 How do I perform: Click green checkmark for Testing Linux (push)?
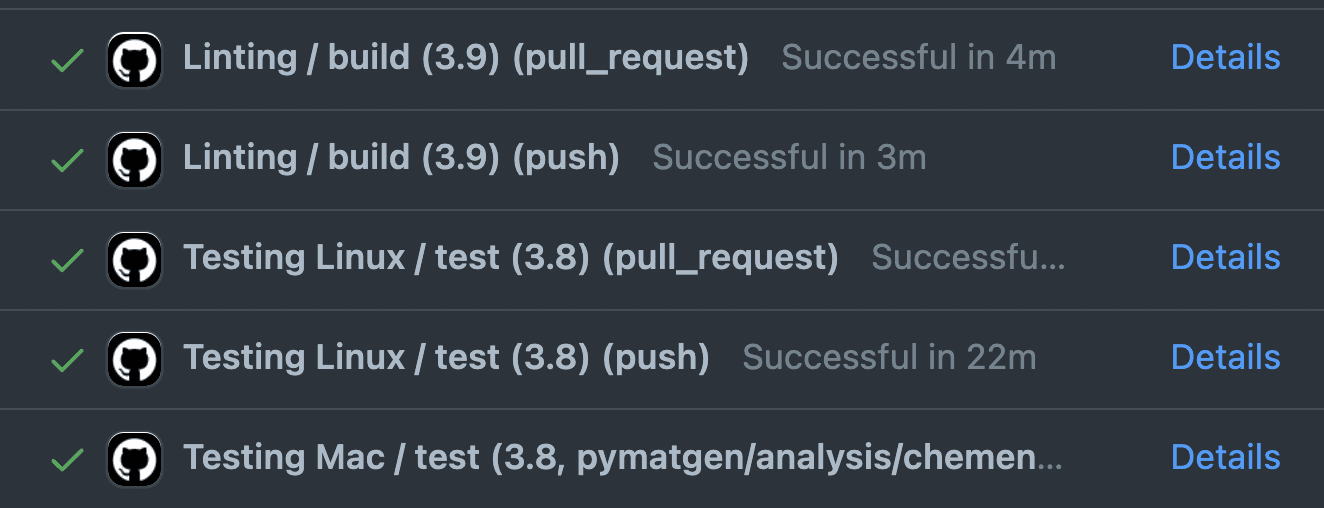(x=67, y=359)
